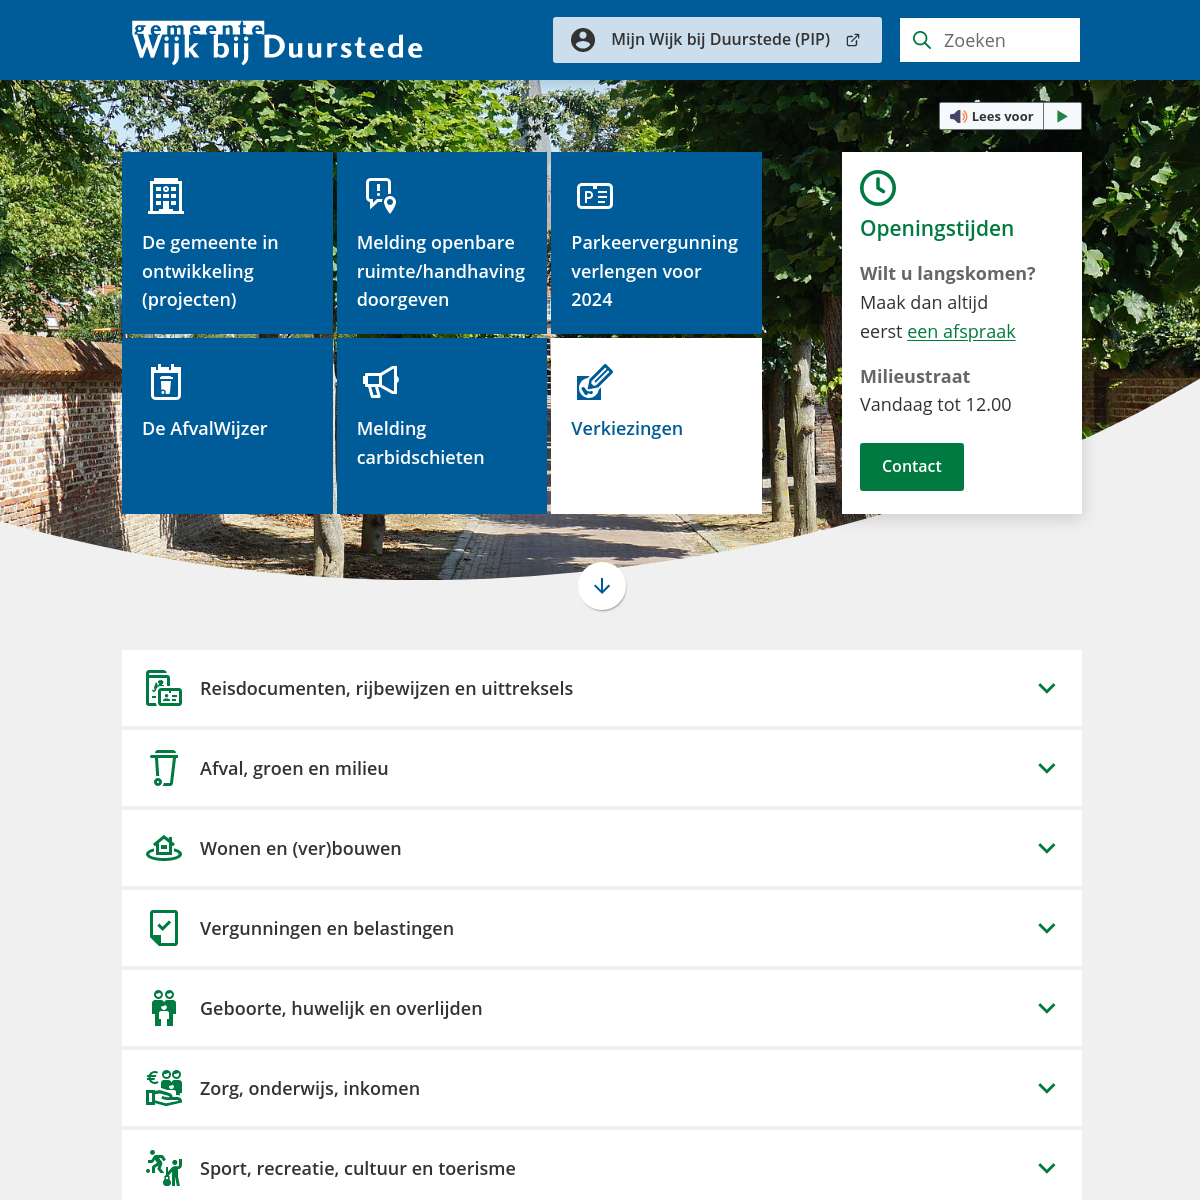Click the Lees voor read-aloud button
Image resolution: width=1200 pixels, height=1200 pixels.
tap(991, 116)
